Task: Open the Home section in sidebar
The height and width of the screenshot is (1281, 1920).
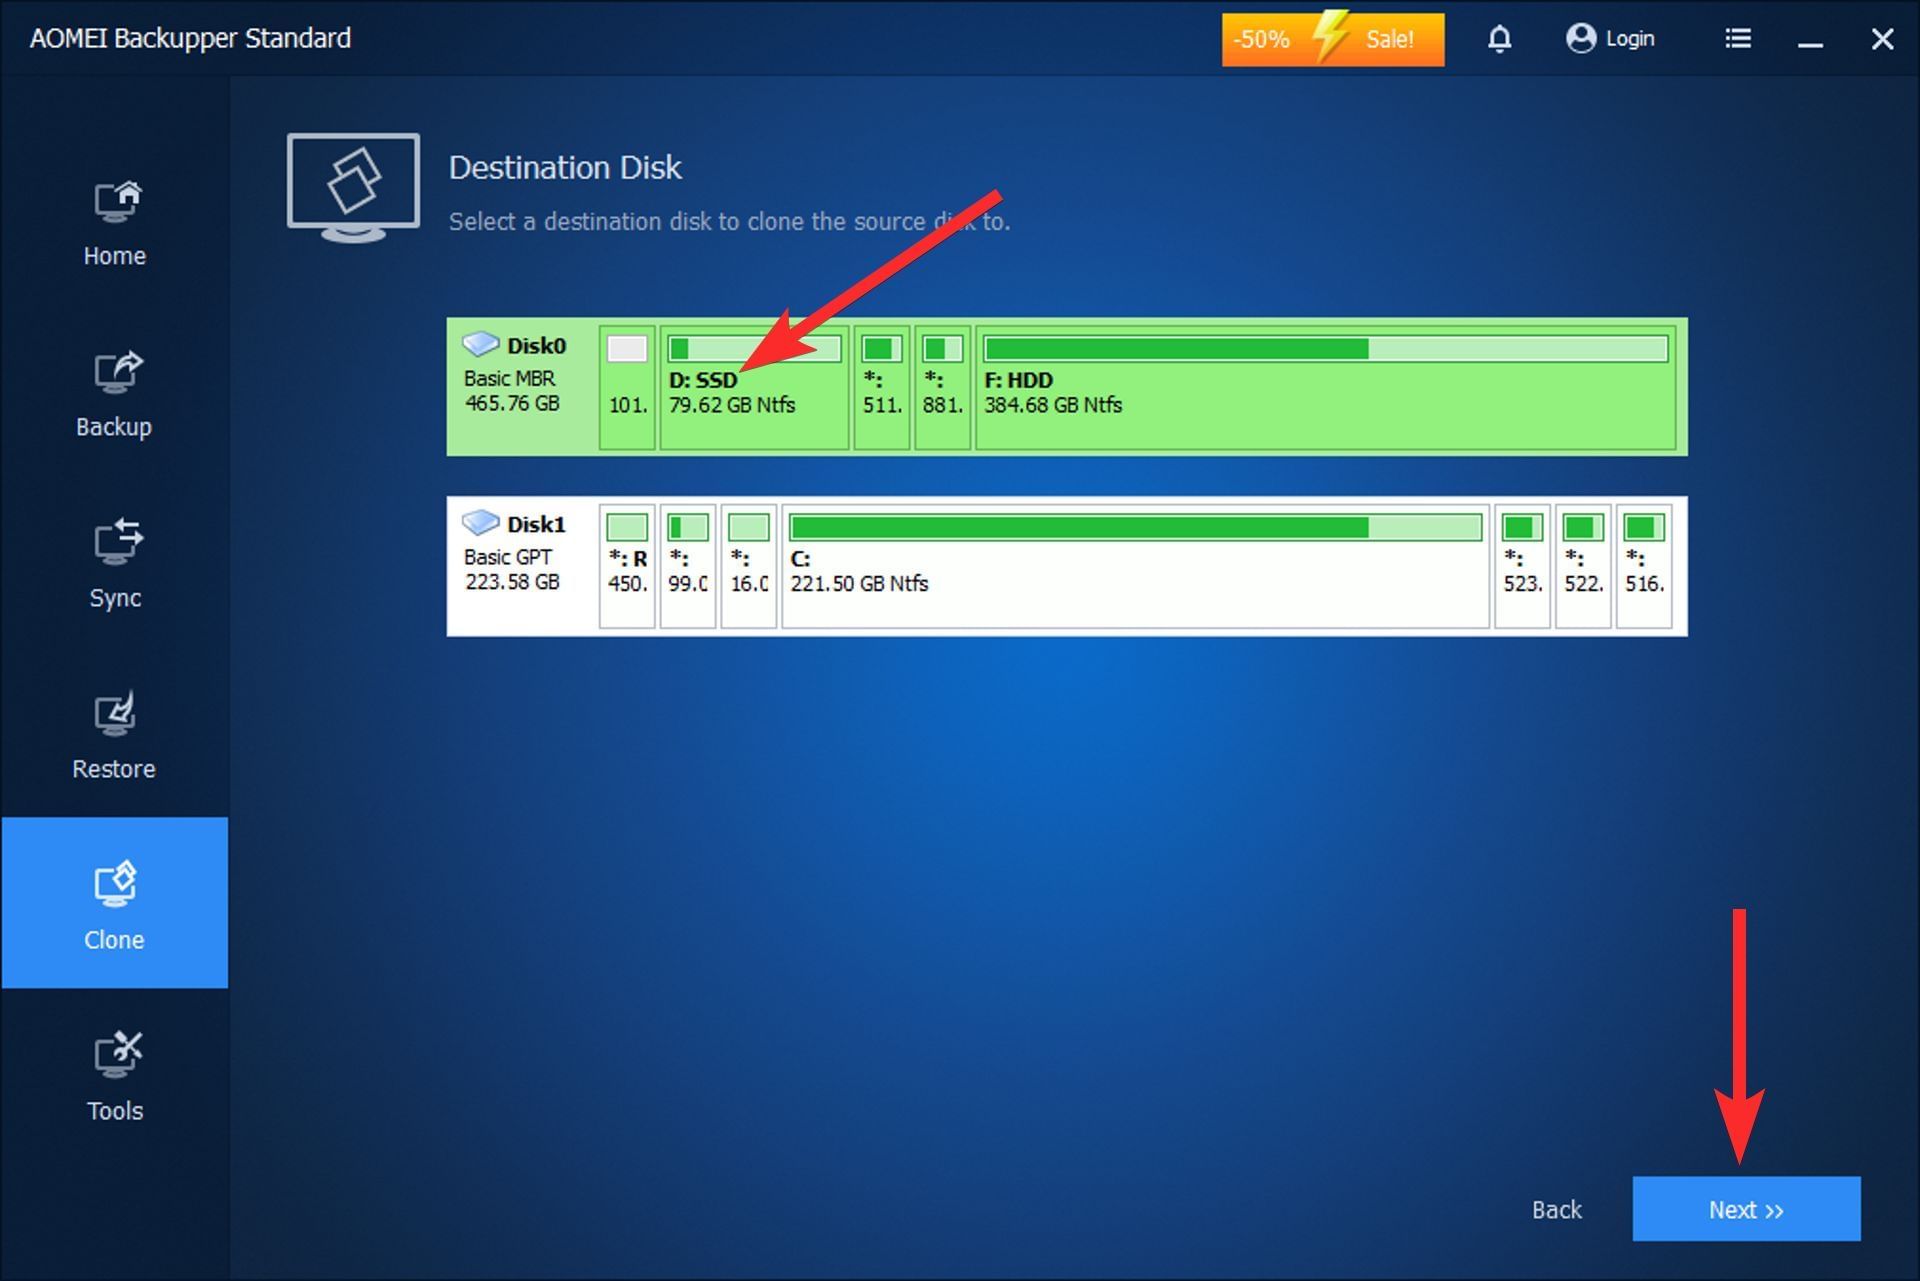Action: pos(114,220)
